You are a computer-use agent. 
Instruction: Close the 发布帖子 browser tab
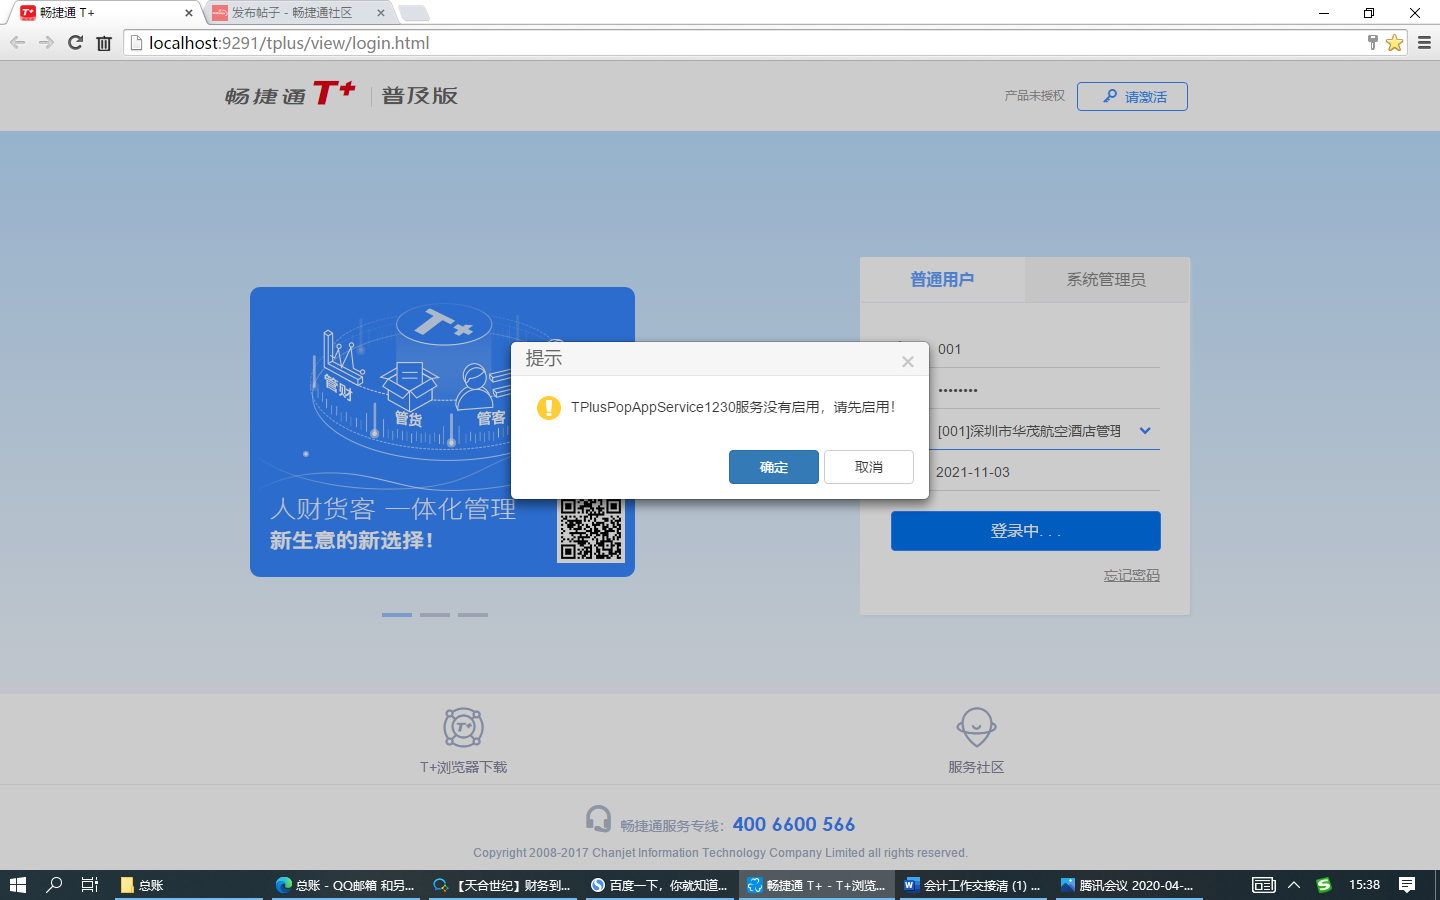click(x=381, y=13)
